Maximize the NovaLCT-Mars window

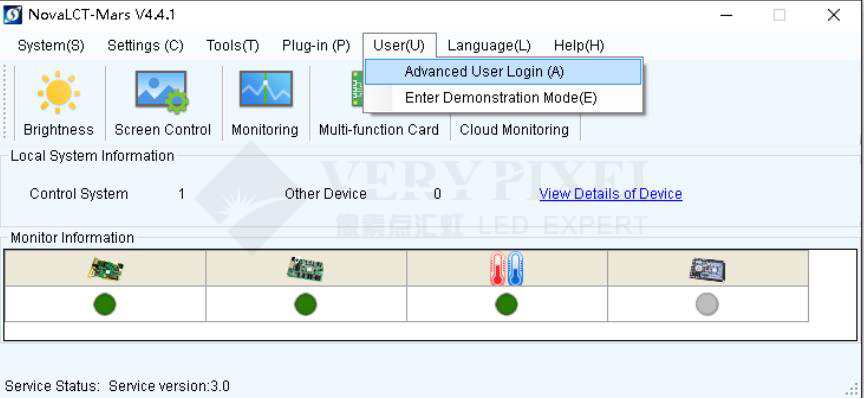779,15
